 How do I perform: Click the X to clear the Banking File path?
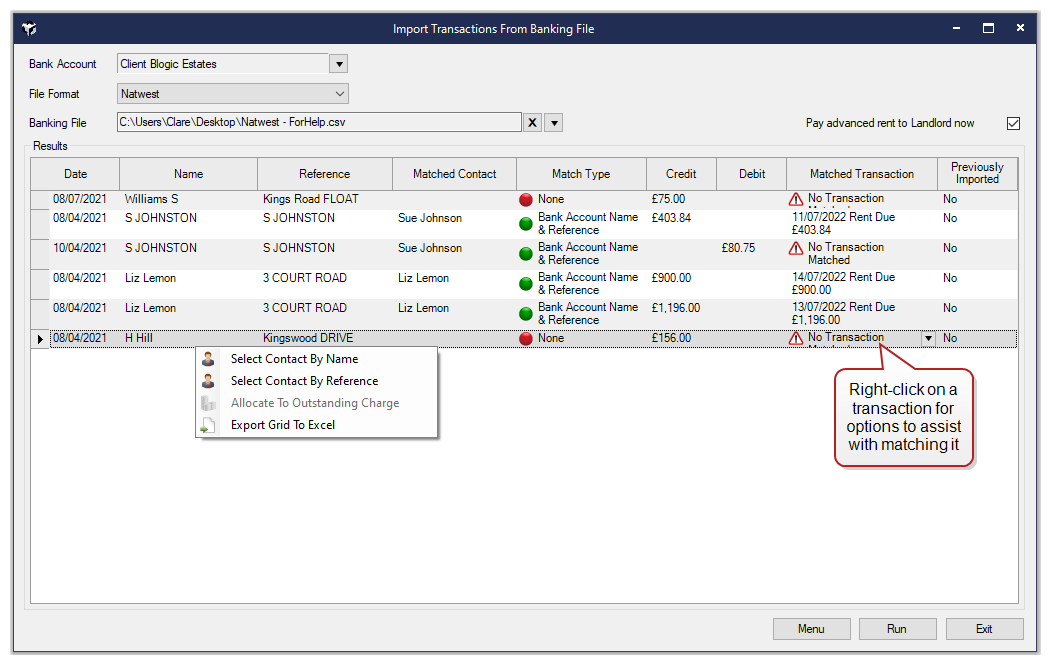tap(531, 122)
